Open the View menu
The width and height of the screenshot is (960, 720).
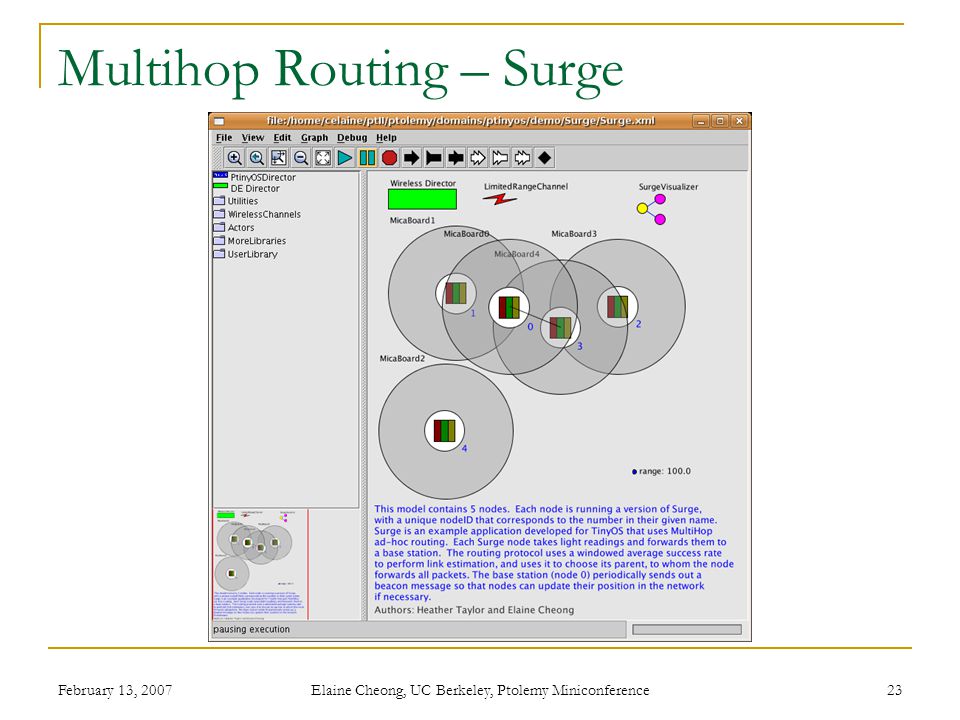(x=252, y=138)
